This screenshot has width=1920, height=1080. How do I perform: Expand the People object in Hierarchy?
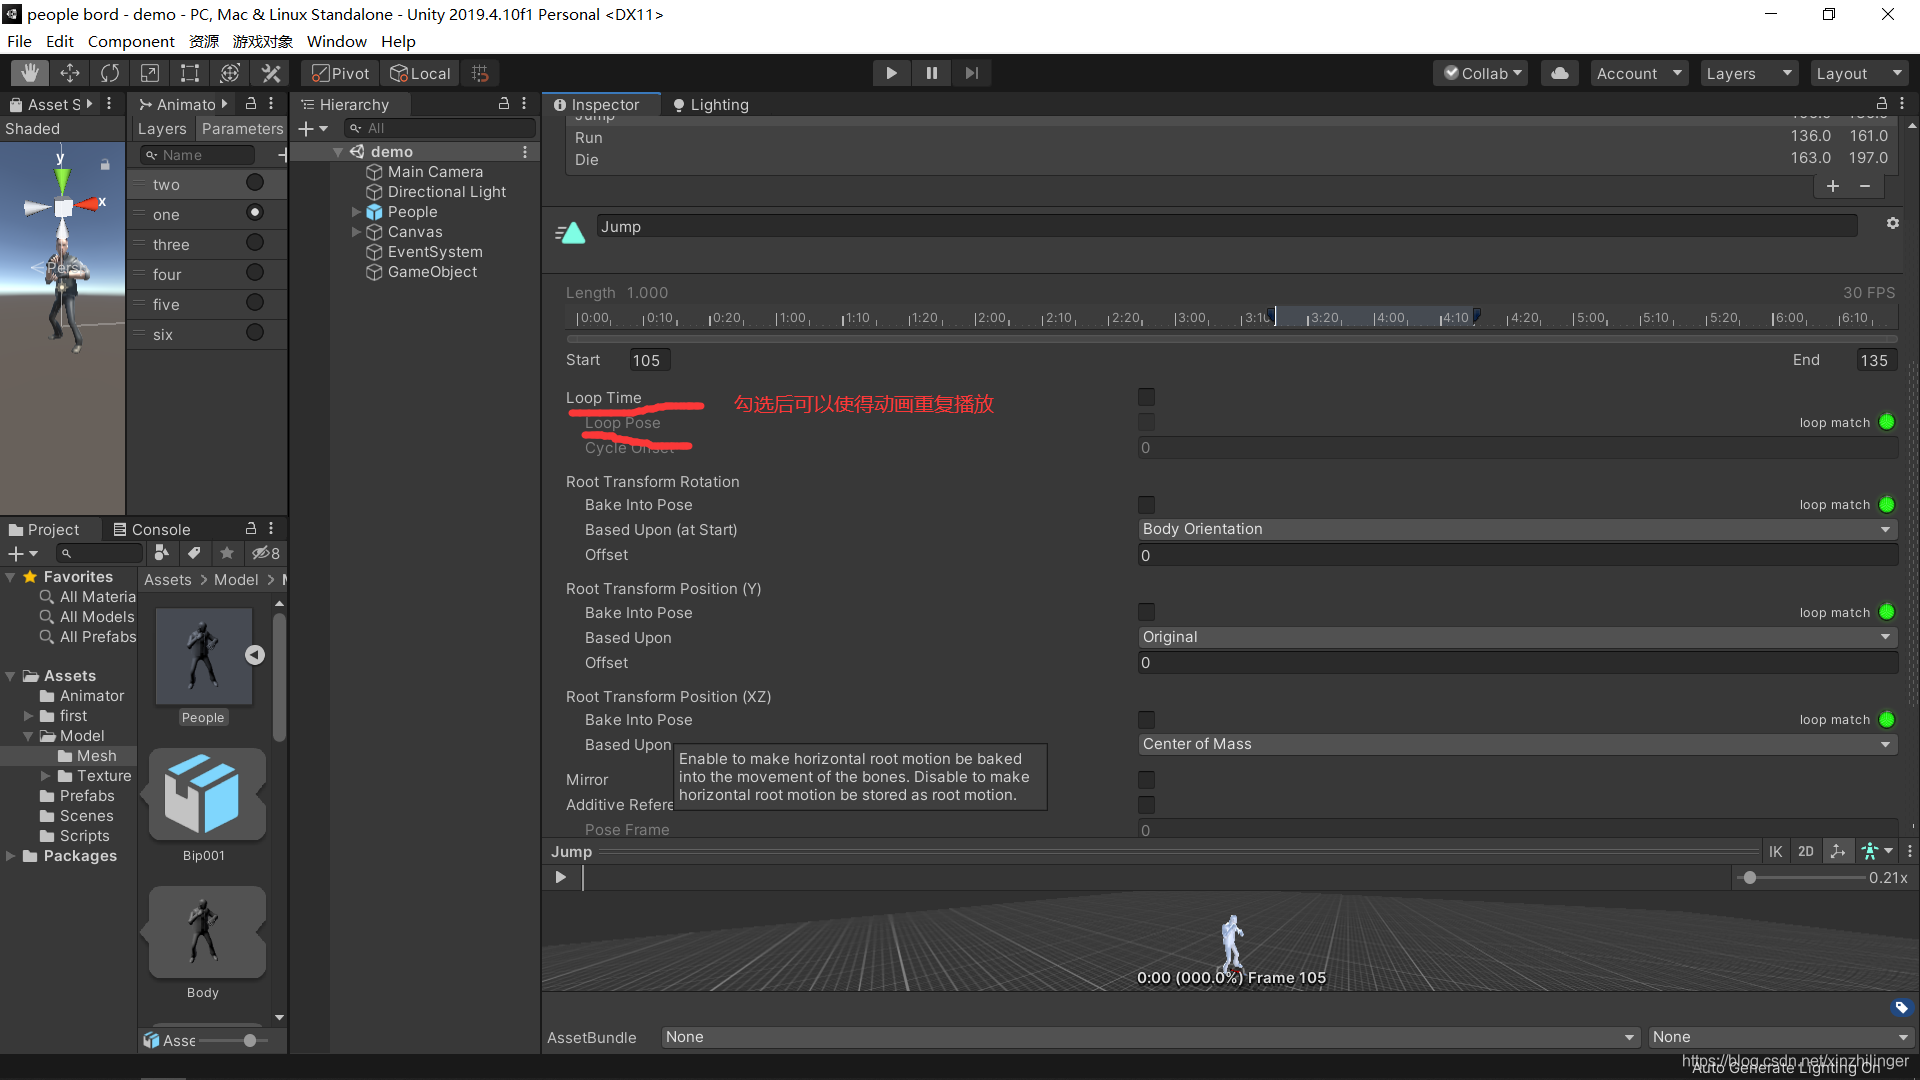tap(356, 212)
